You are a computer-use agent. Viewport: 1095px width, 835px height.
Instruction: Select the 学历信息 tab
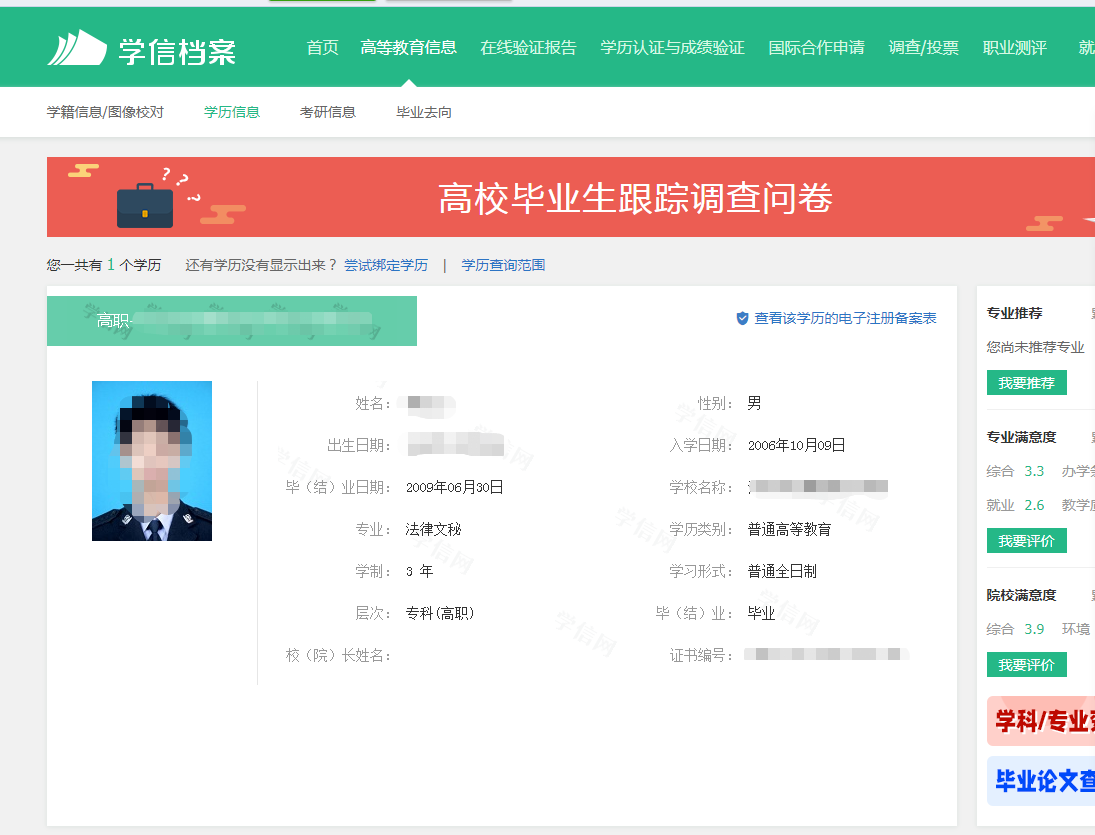click(x=231, y=112)
